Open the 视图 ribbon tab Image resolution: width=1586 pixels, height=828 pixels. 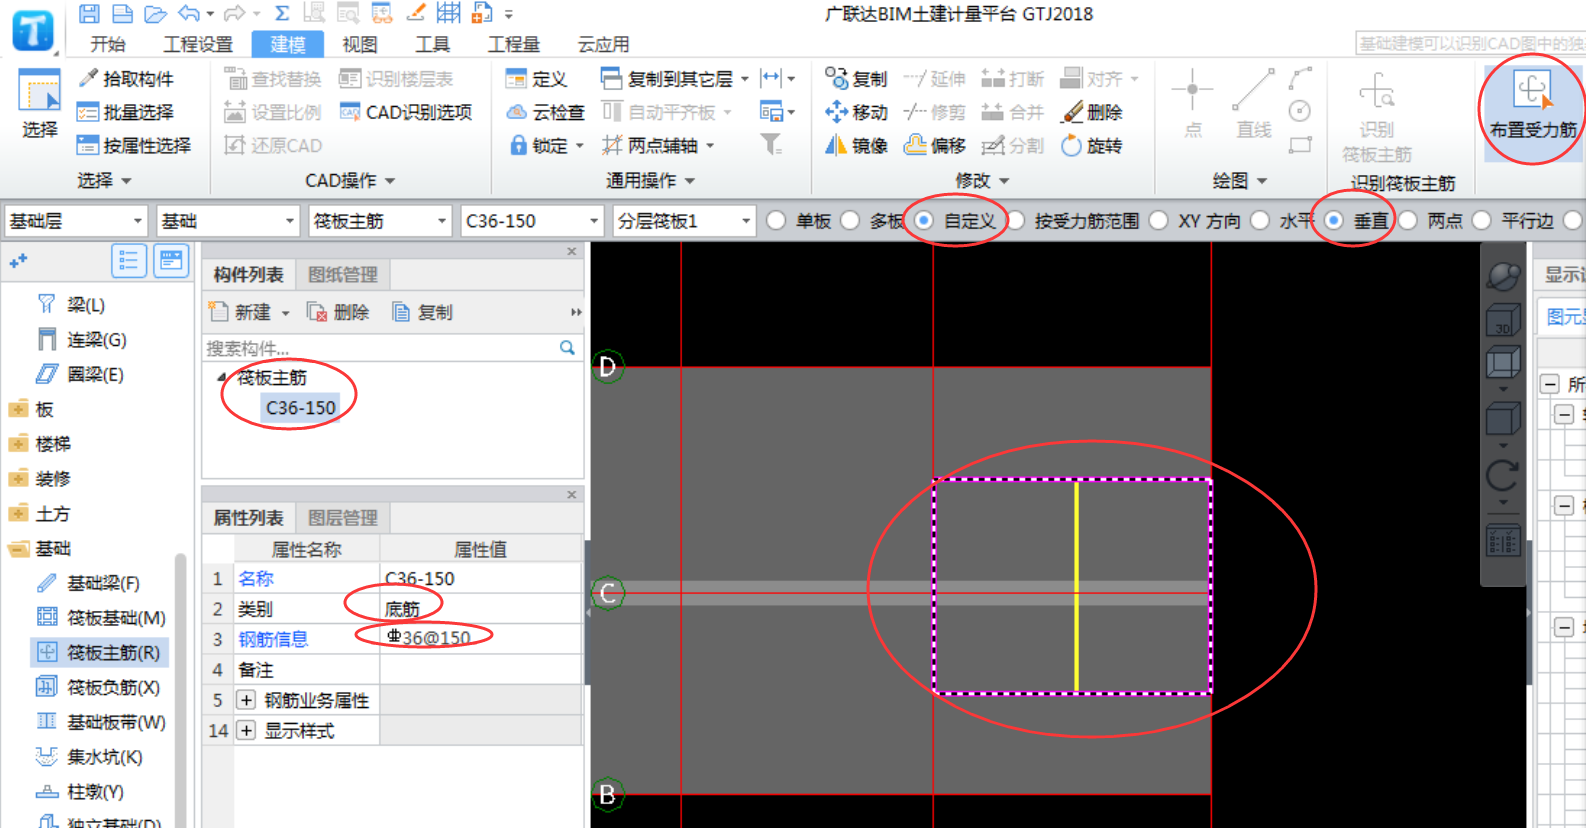click(359, 44)
